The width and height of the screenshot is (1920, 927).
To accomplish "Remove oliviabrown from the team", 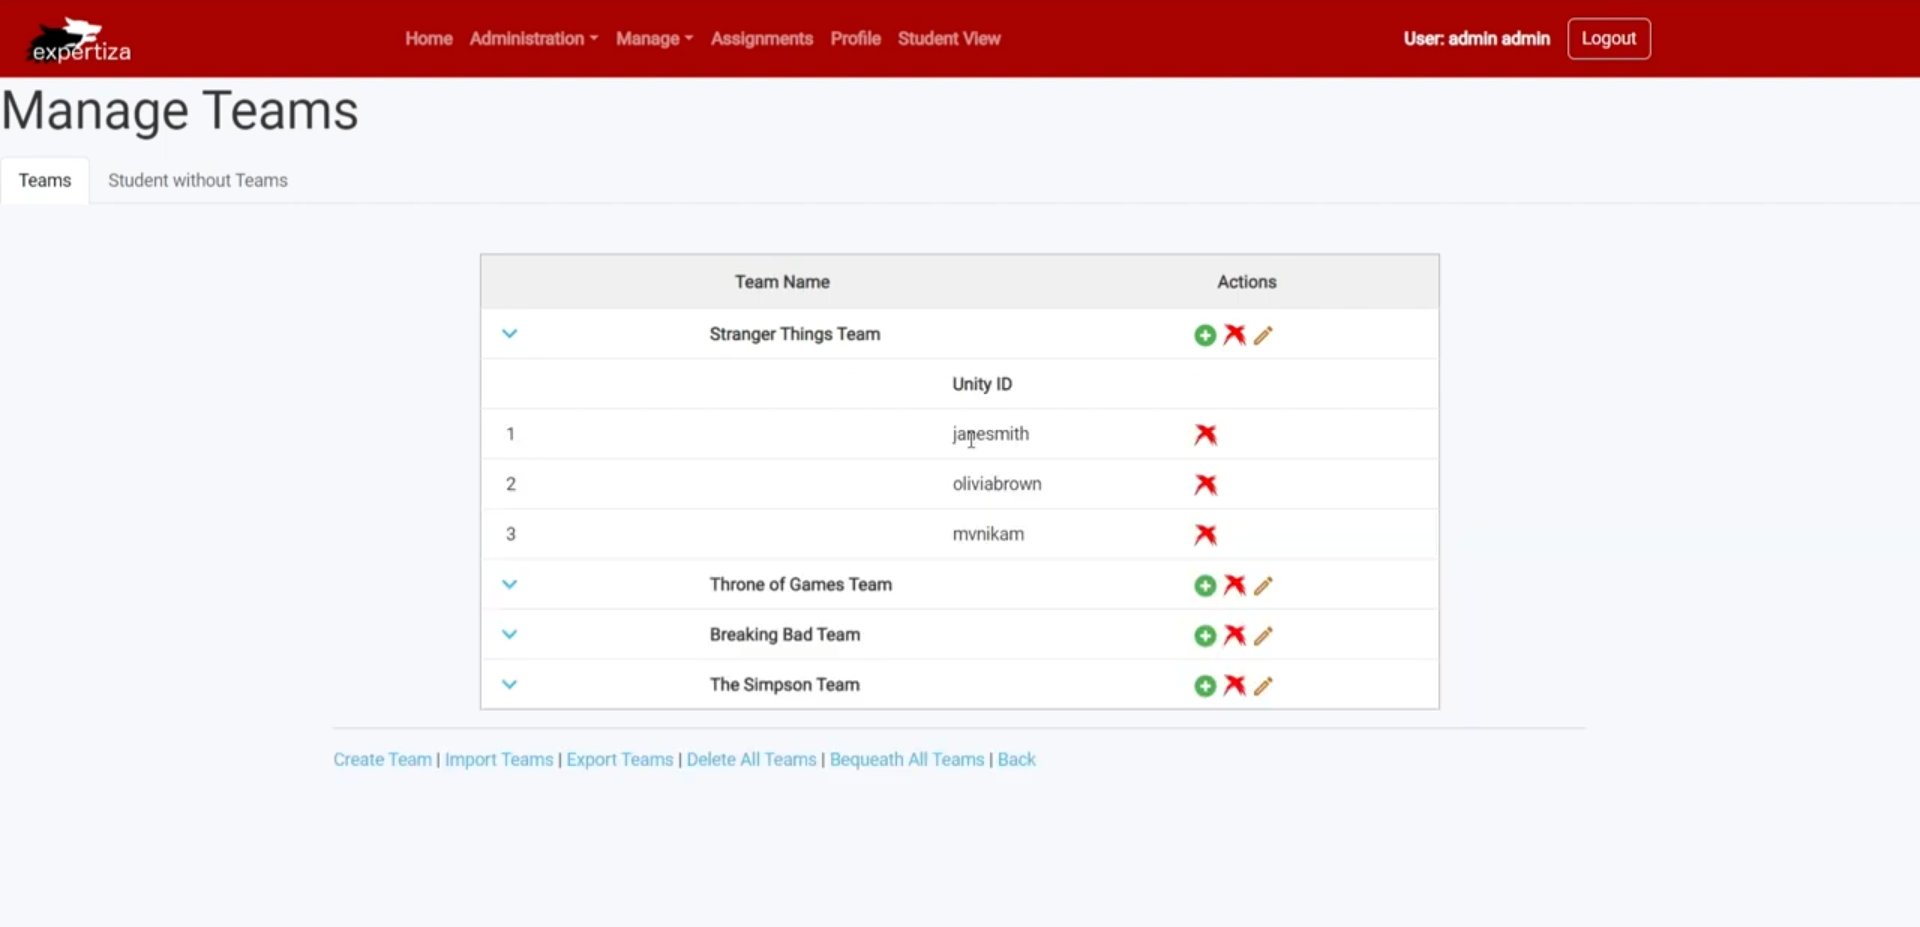I will 1206,484.
